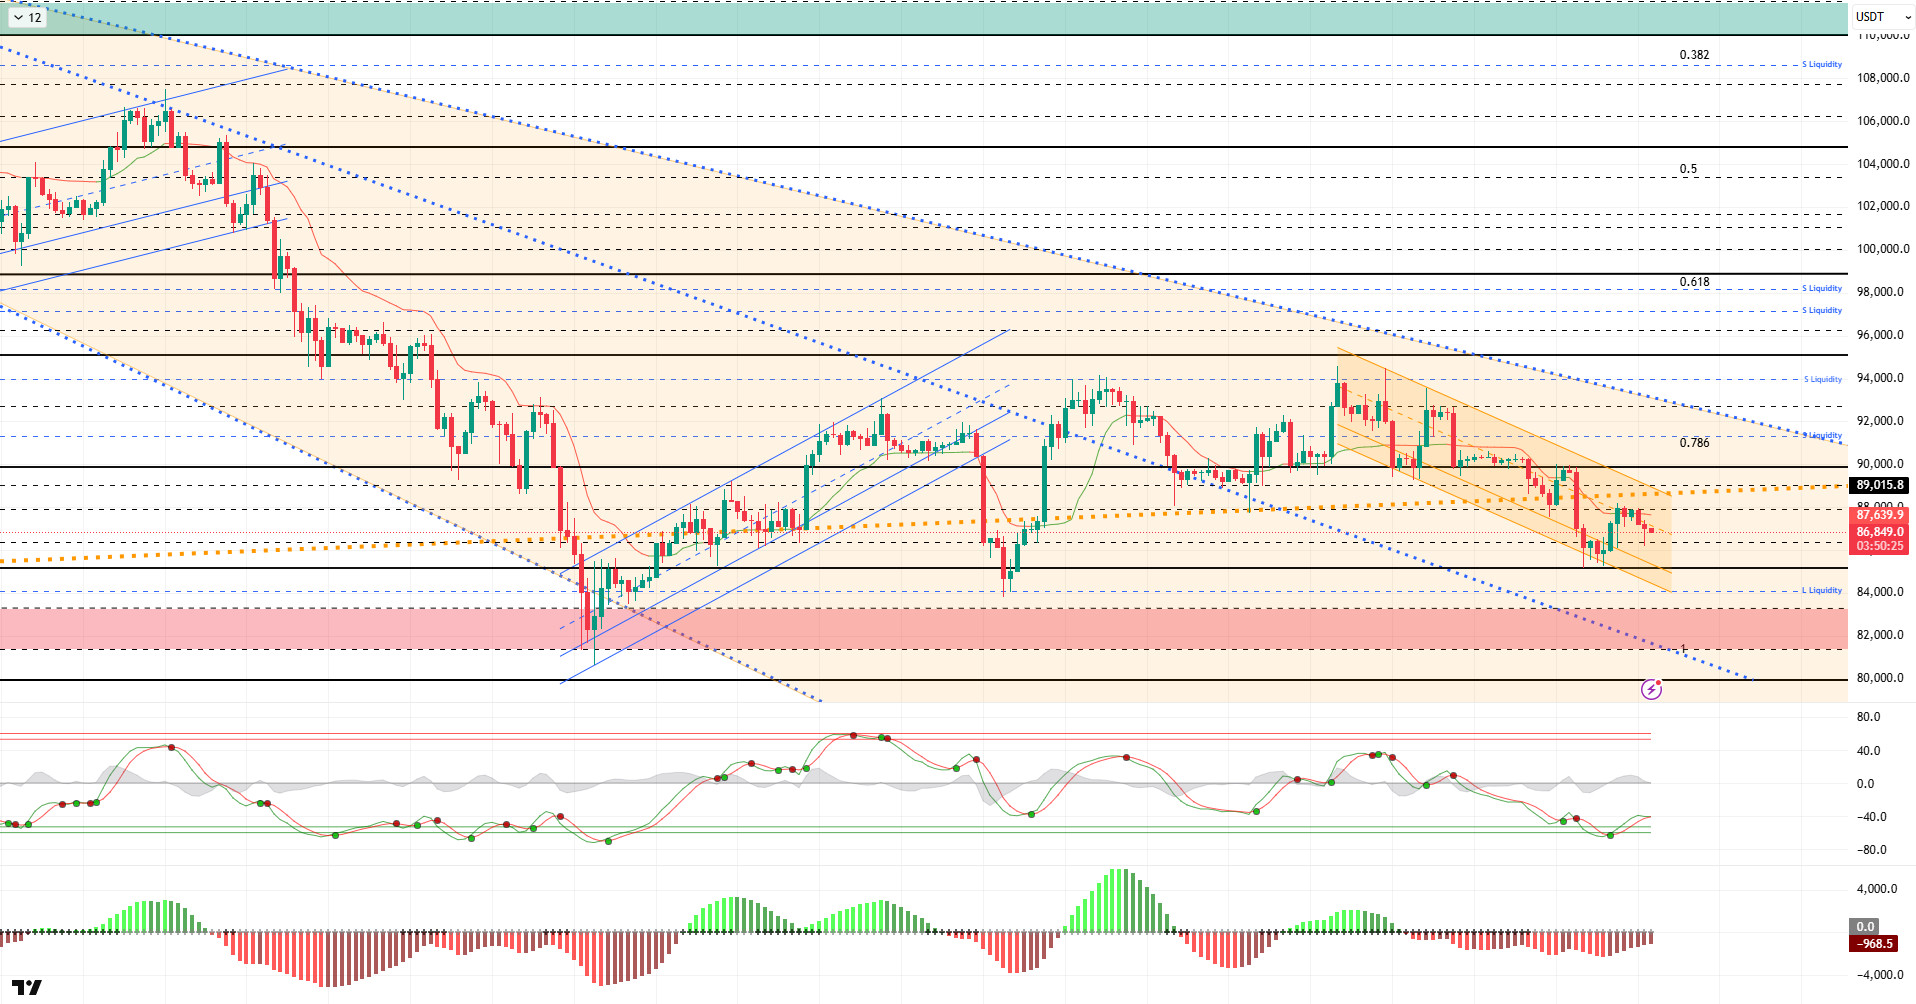Image resolution: width=1916 pixels, height=1004 pixels.
Task: Click the 03:50:25 bar countdown timer
Action: pyautogui.click(x=1879, y=546)
